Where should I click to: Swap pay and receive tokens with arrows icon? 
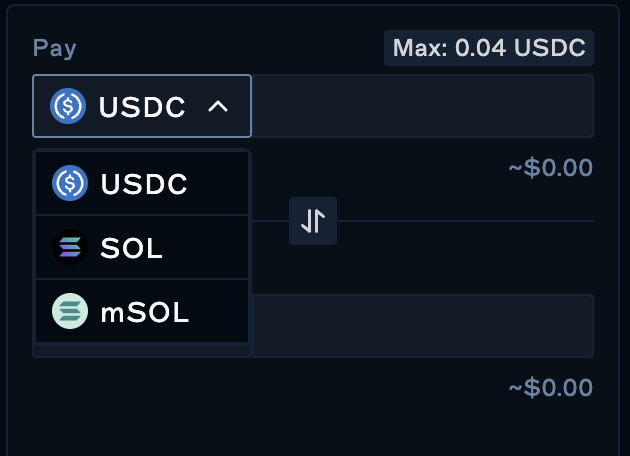[x=313, y=221]
